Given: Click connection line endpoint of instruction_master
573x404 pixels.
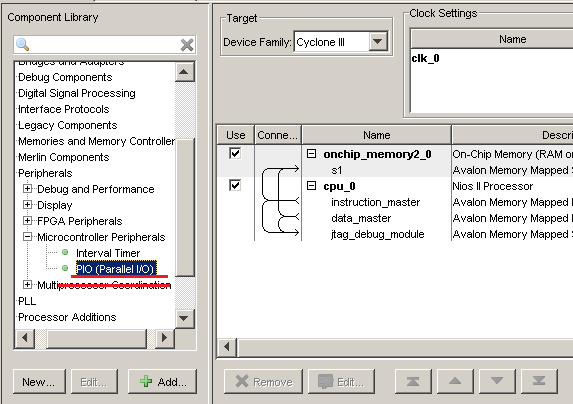Looking at the screenshot, I should tap(297, 201).
